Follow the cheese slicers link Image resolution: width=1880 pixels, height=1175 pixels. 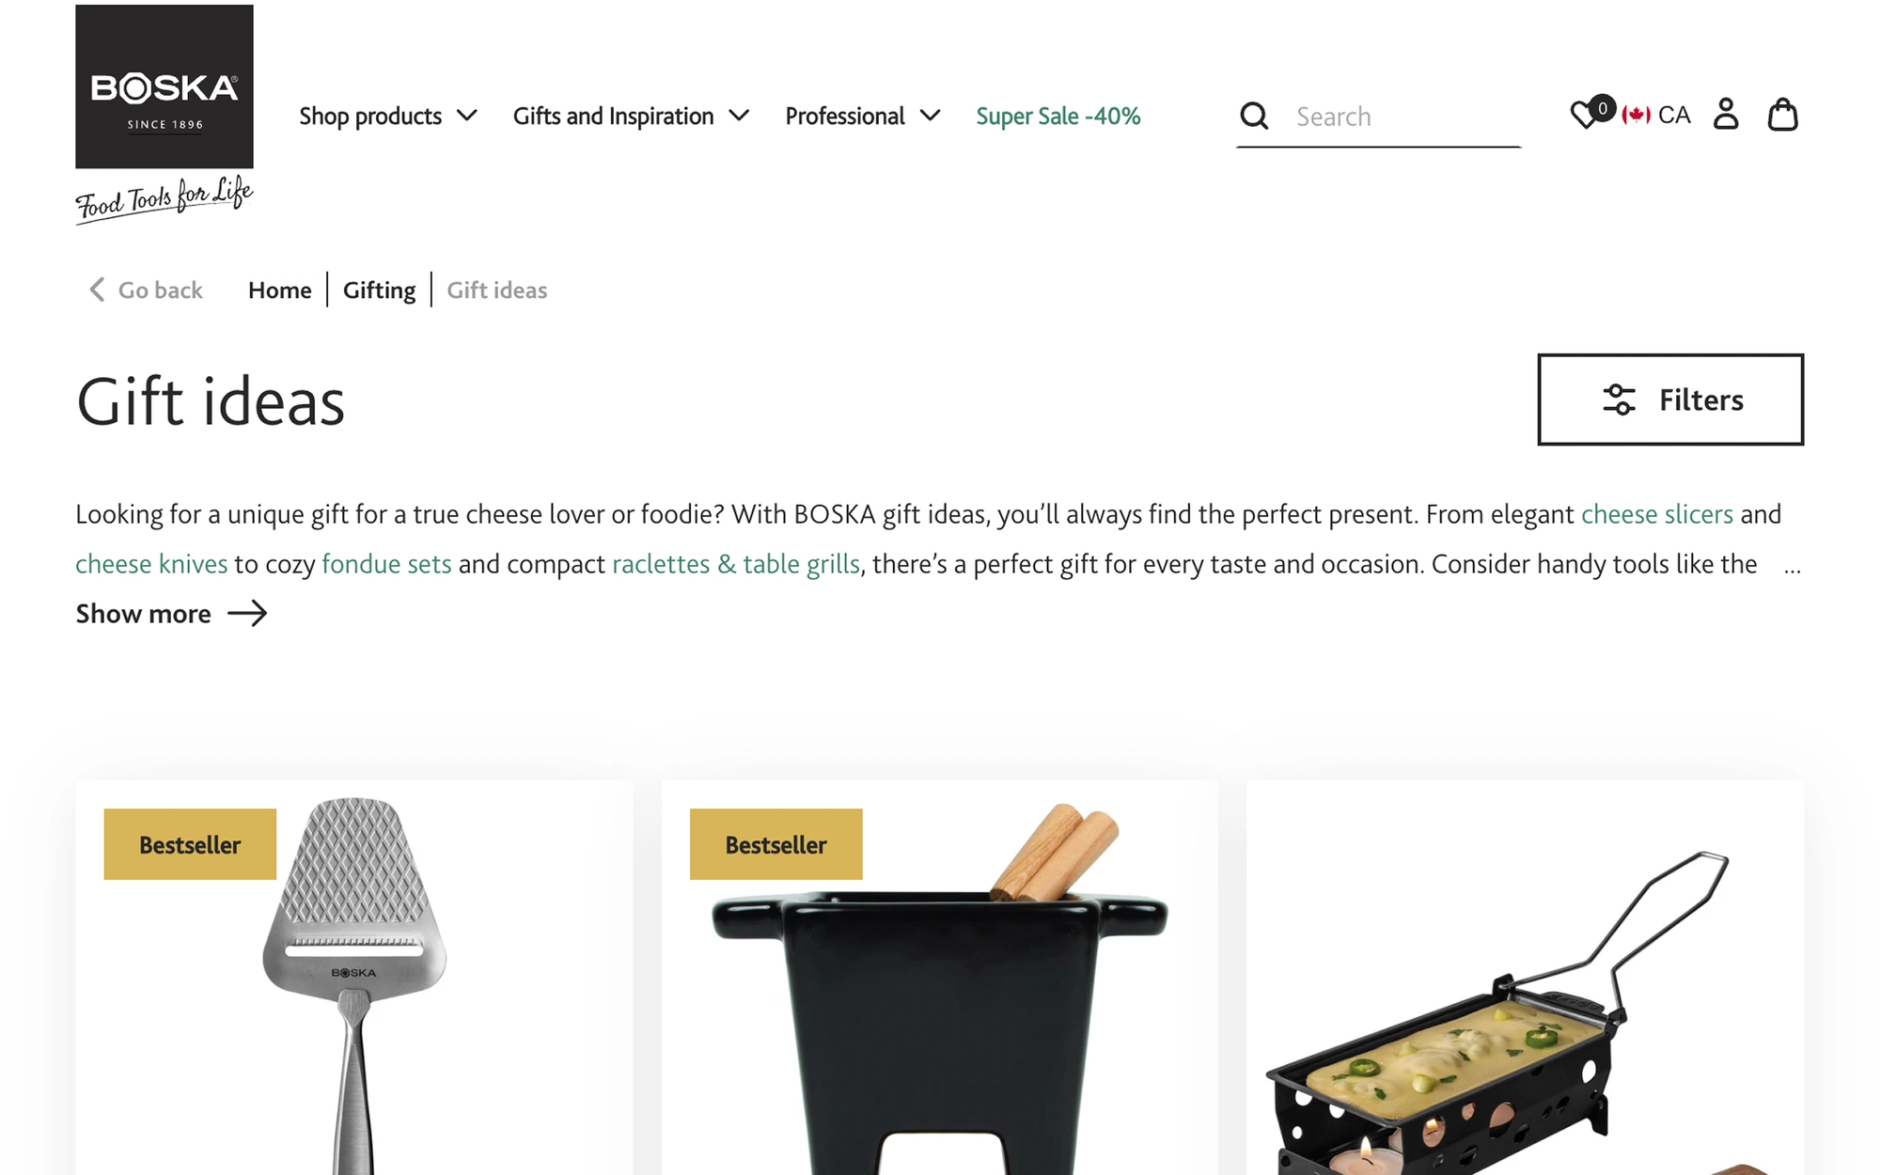point(1657,514)
